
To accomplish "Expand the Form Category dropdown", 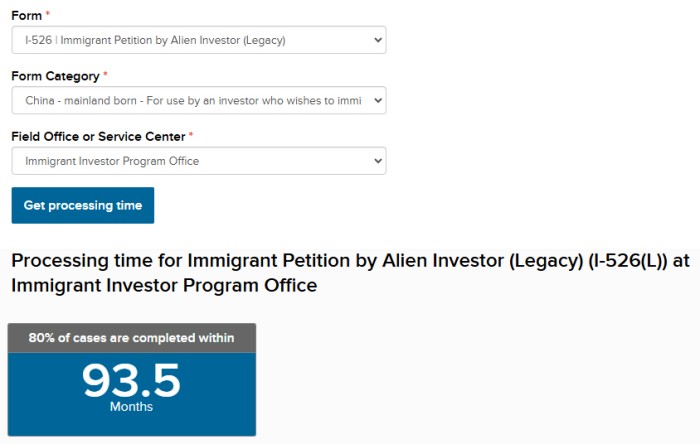I will (x=198, y=101).
